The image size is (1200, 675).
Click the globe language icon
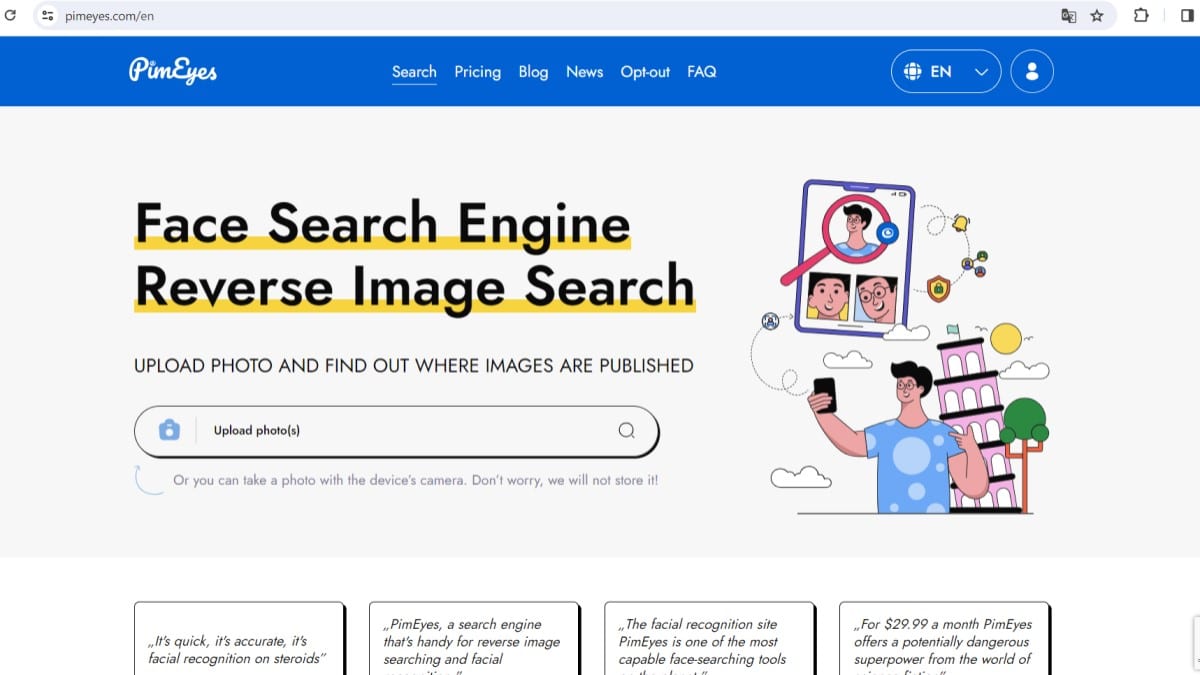pyautogui.click(x=912, y=72)
